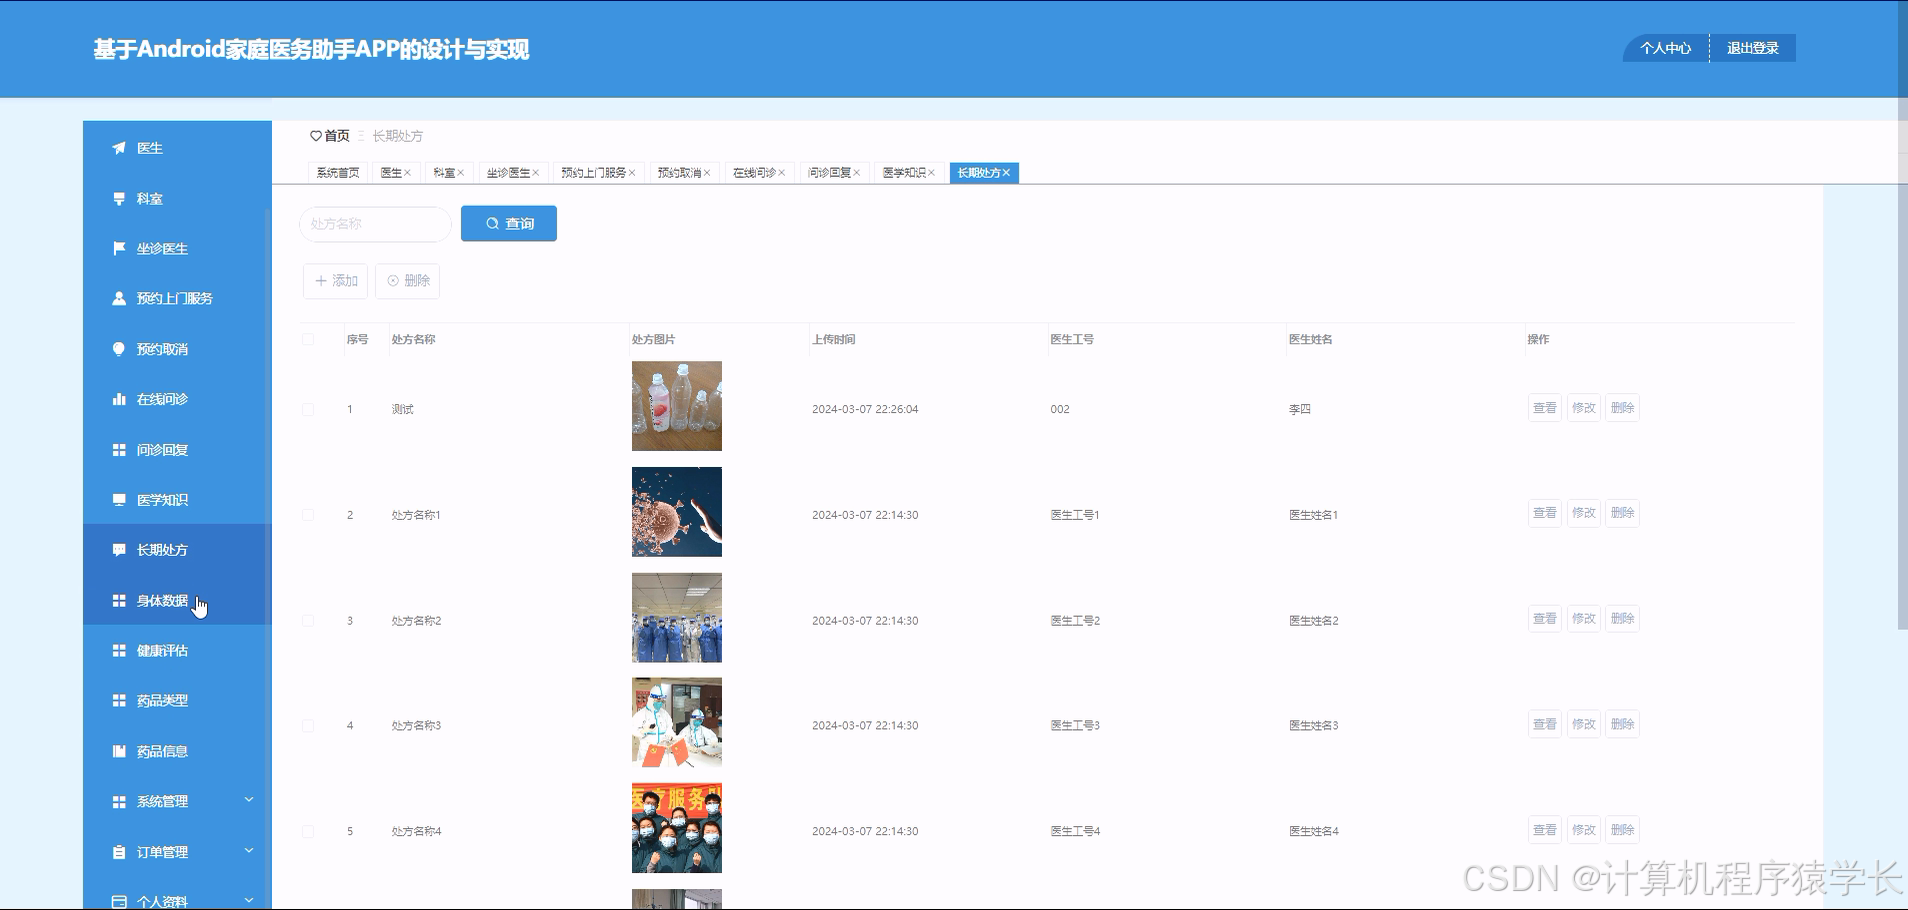Screen dimensions: 1908x910
Task: Expand the 个人资料 submenu chevron
Action: 249,900
